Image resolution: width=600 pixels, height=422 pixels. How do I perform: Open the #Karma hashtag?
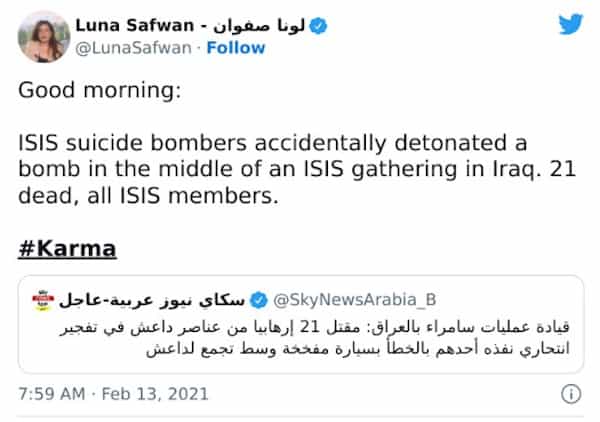[68, 248]
